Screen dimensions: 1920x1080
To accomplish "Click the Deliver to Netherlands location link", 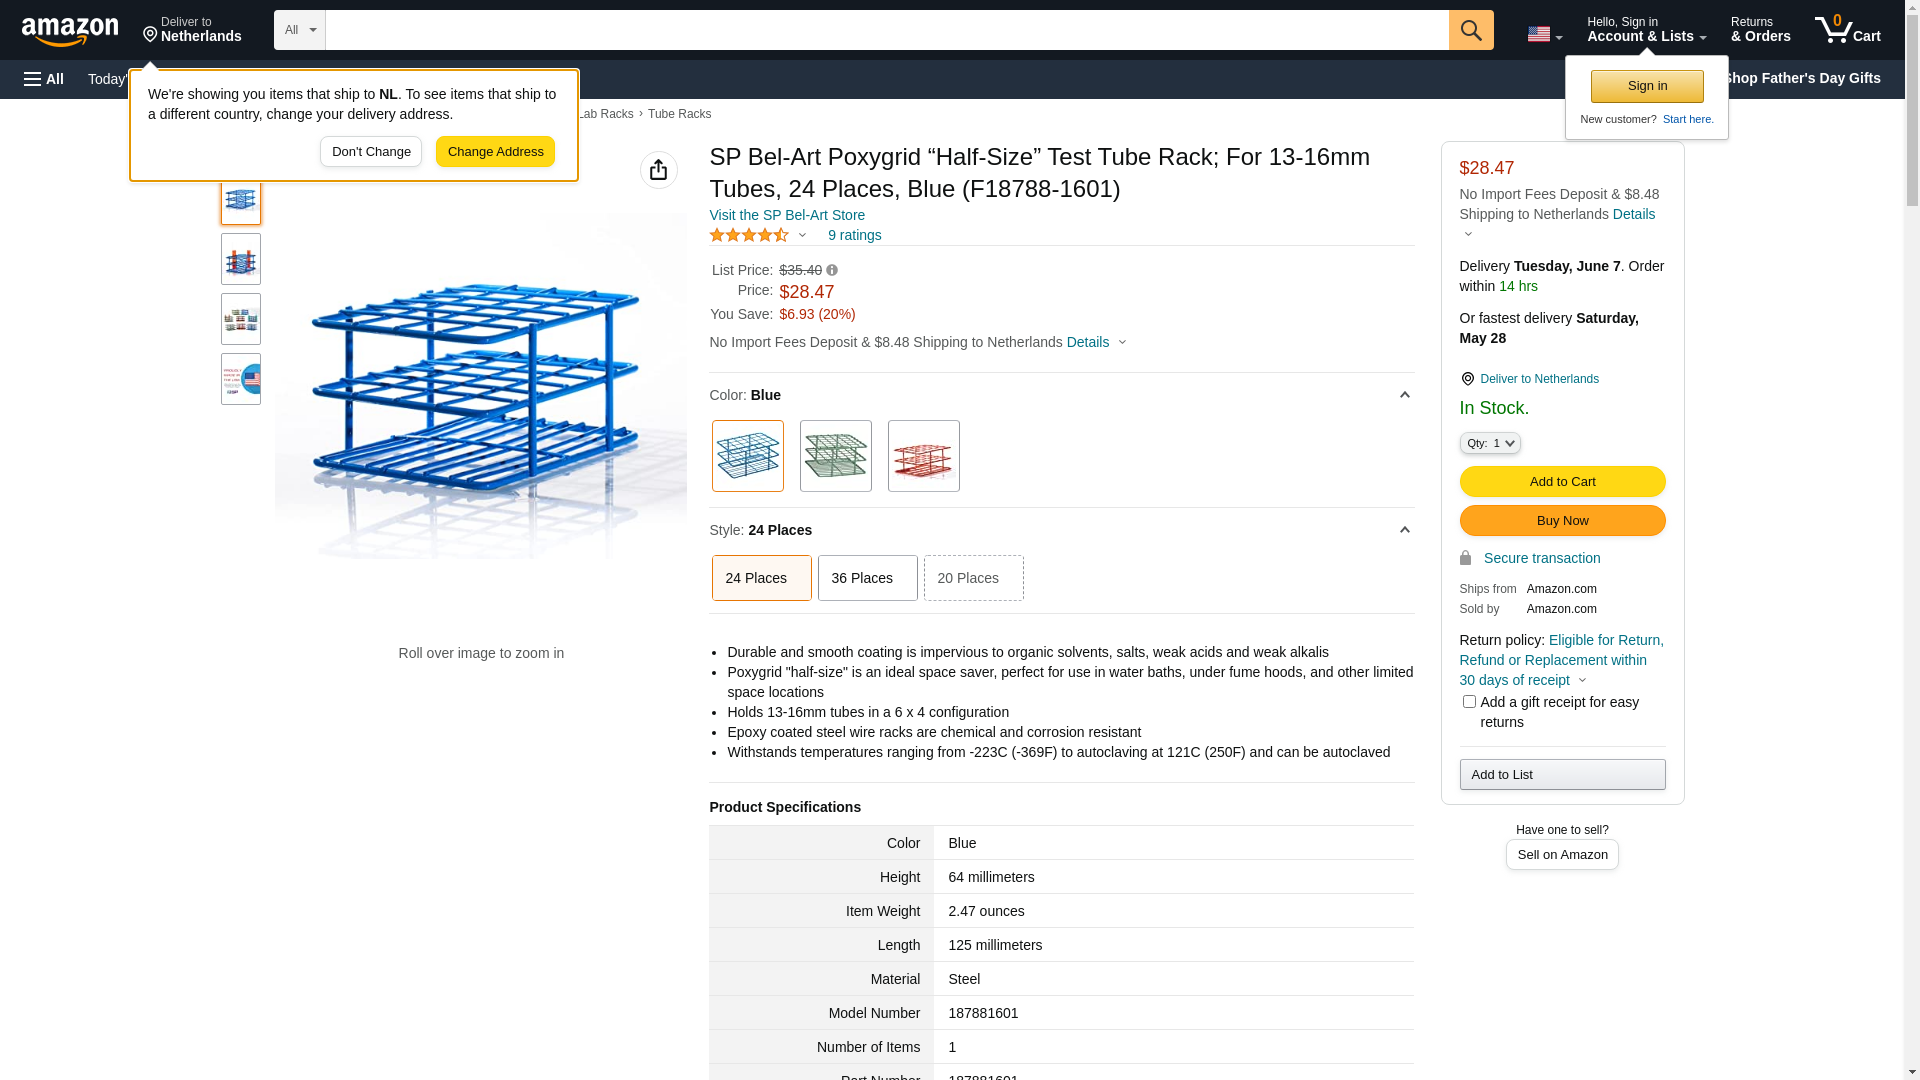I will tap(1538, 379).
